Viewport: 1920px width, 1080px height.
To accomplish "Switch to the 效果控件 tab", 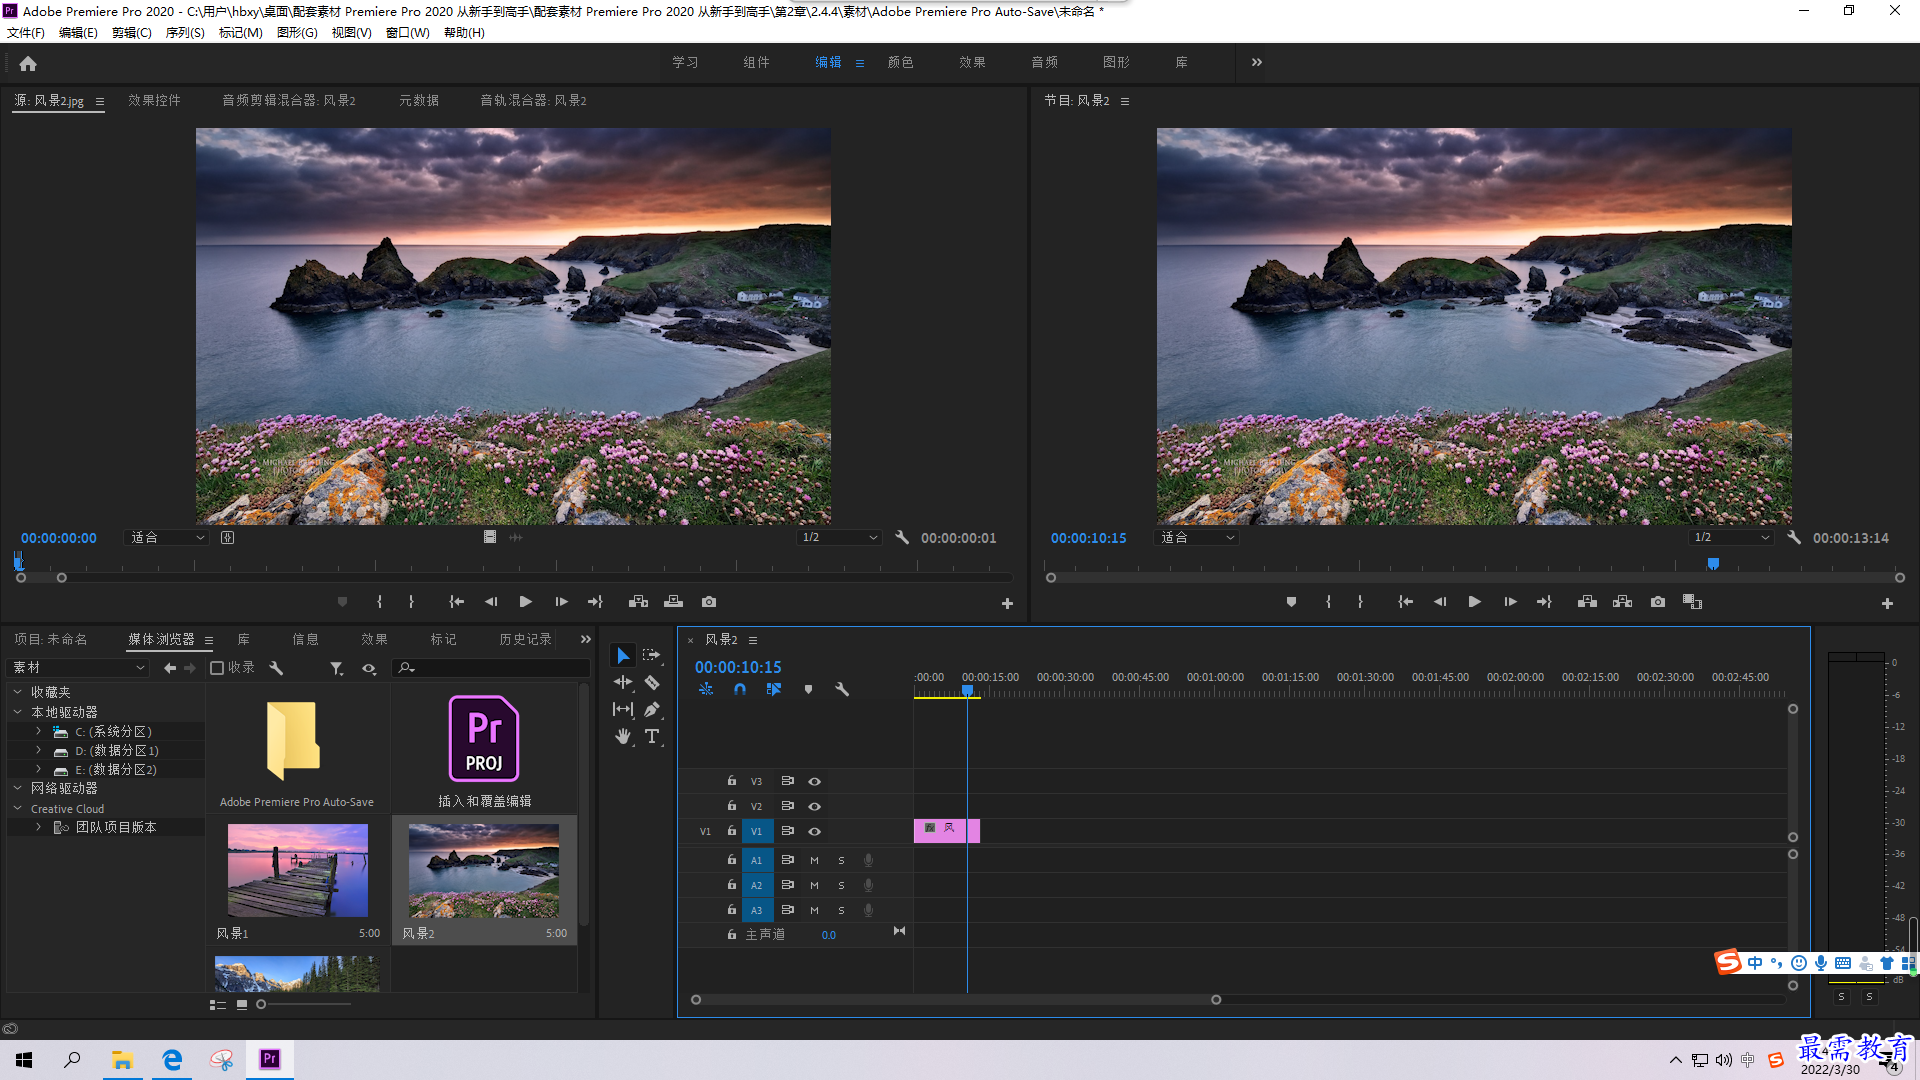I will 154,100.
